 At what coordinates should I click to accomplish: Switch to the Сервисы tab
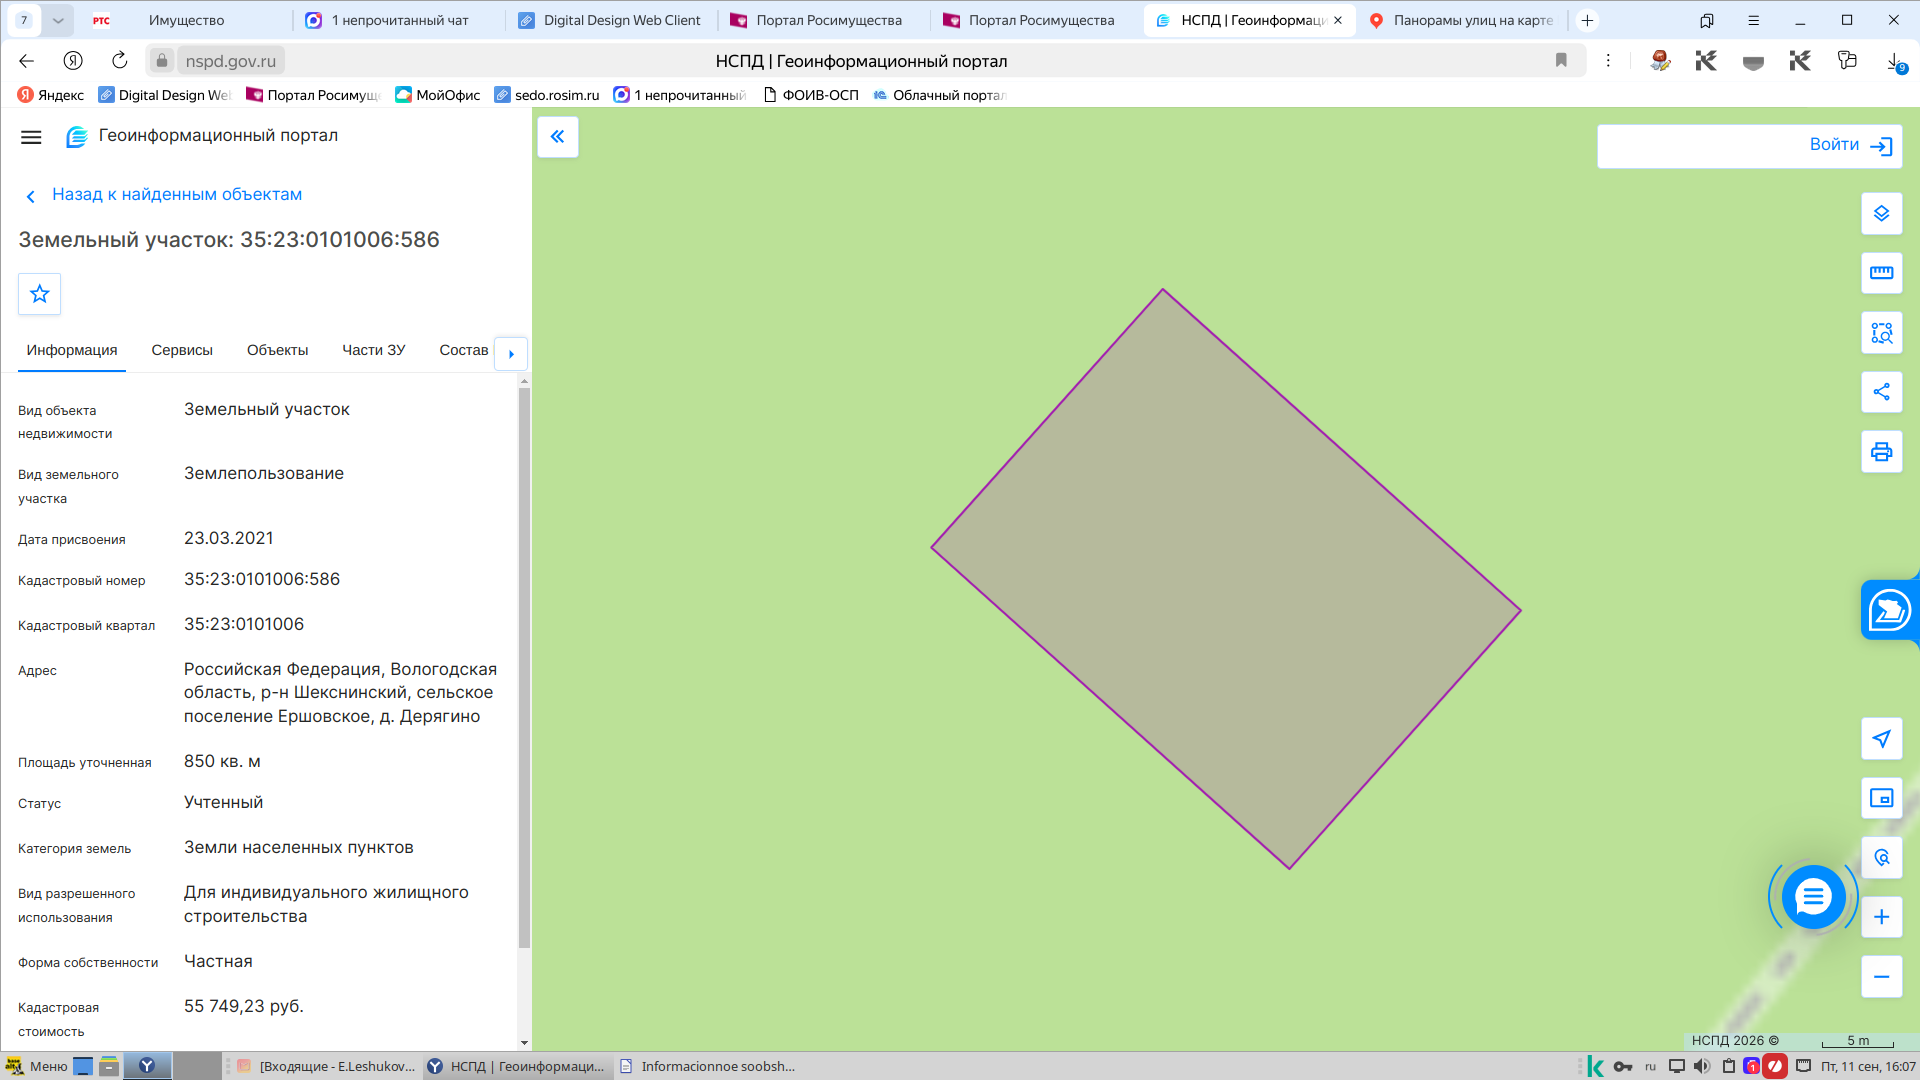pyautogui.click(x=182, y=350)
